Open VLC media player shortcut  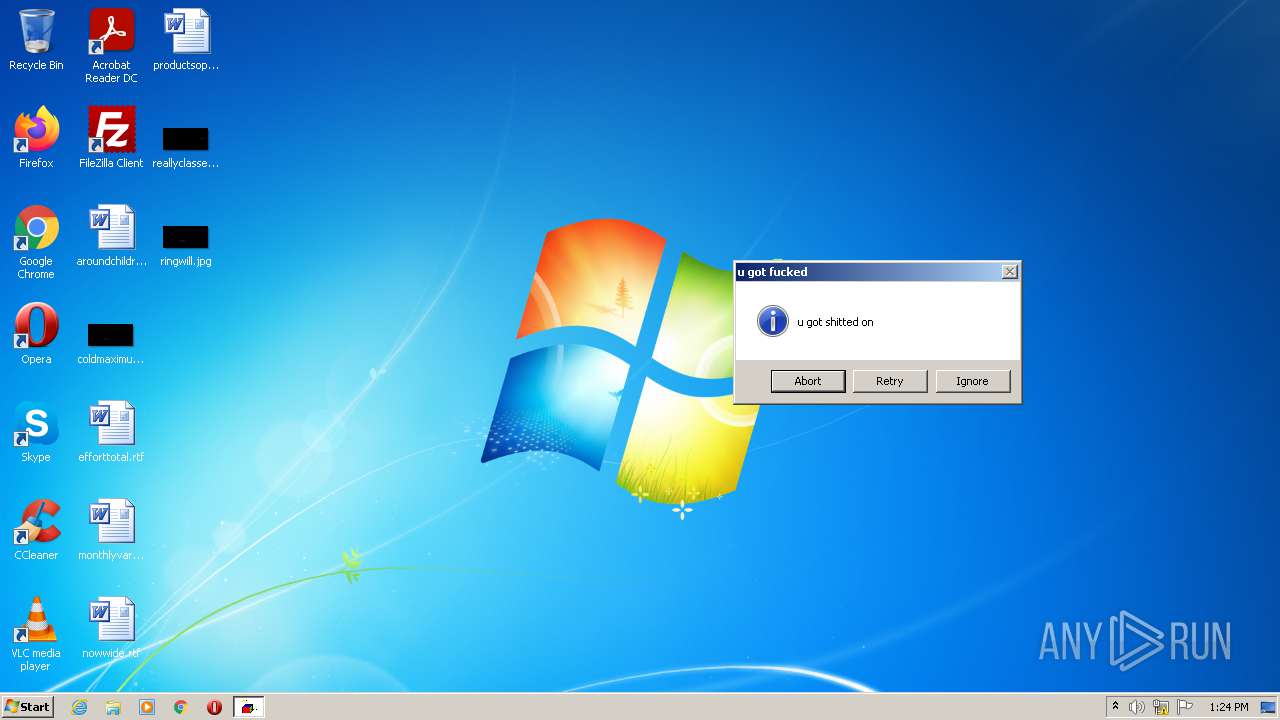tap(36, 634)
